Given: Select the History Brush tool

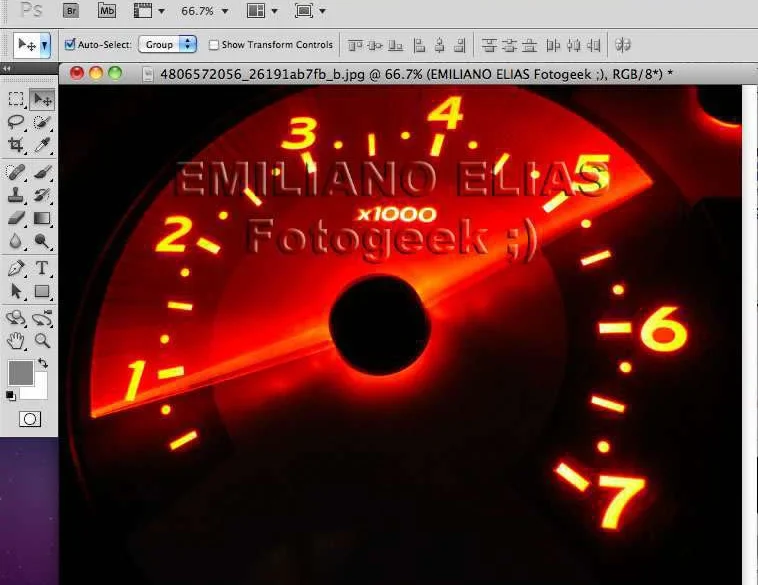Looking at the screenshot, I should 42,195.
